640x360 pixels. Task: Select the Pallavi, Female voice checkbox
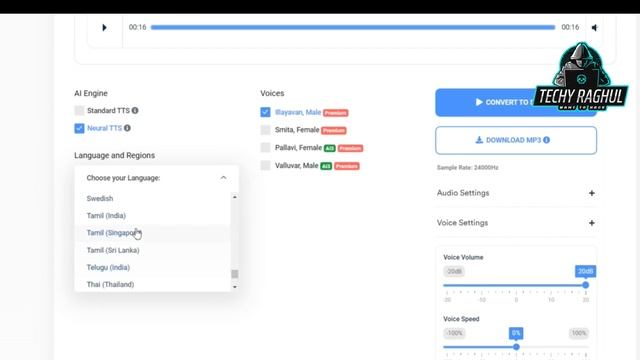pyautogui.click(x=265, y=148)
